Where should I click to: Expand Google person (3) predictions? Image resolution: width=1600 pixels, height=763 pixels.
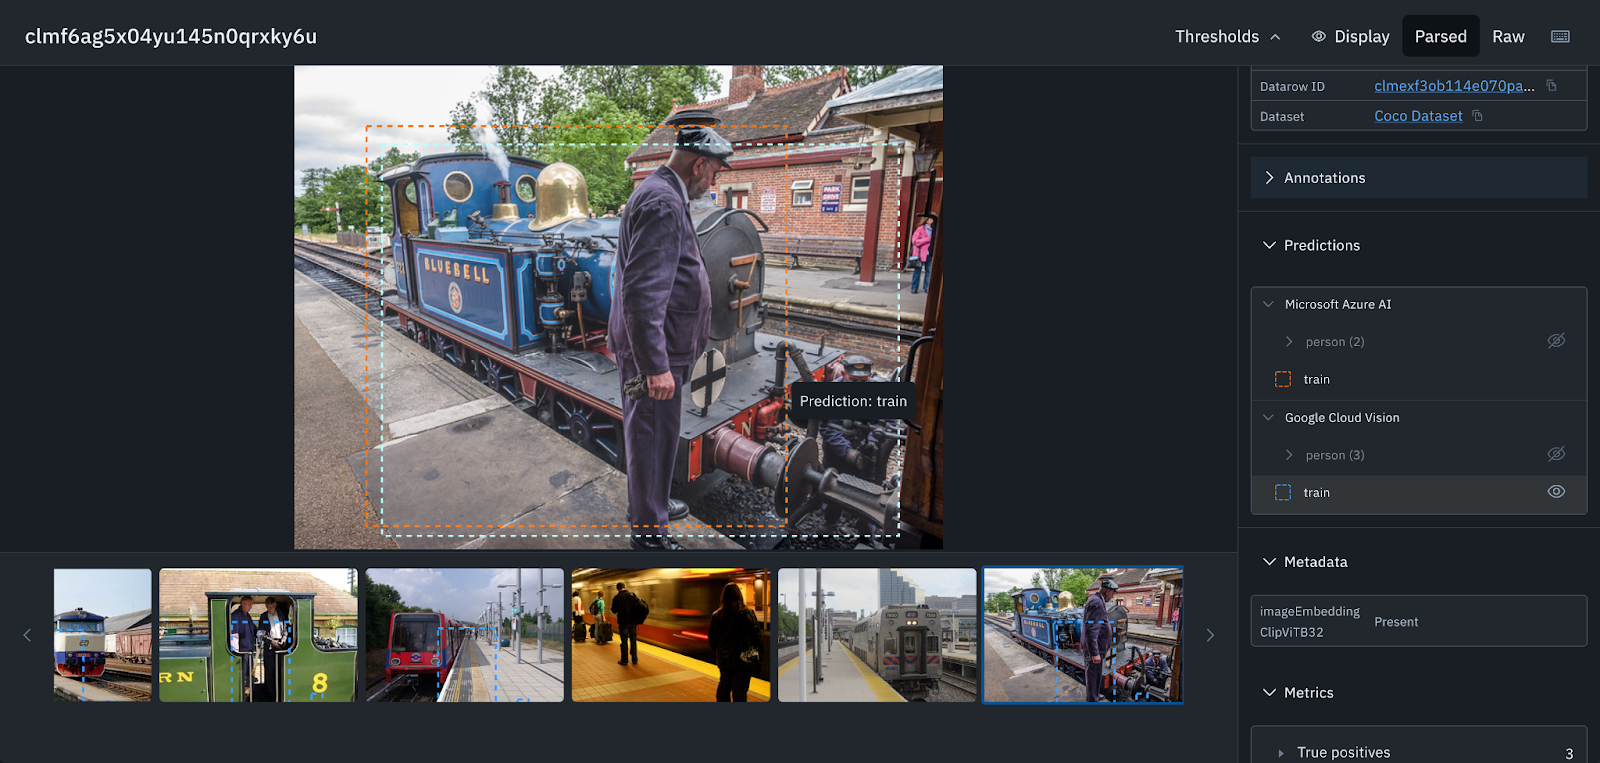pyautogui.click(x=1289, y=455)
